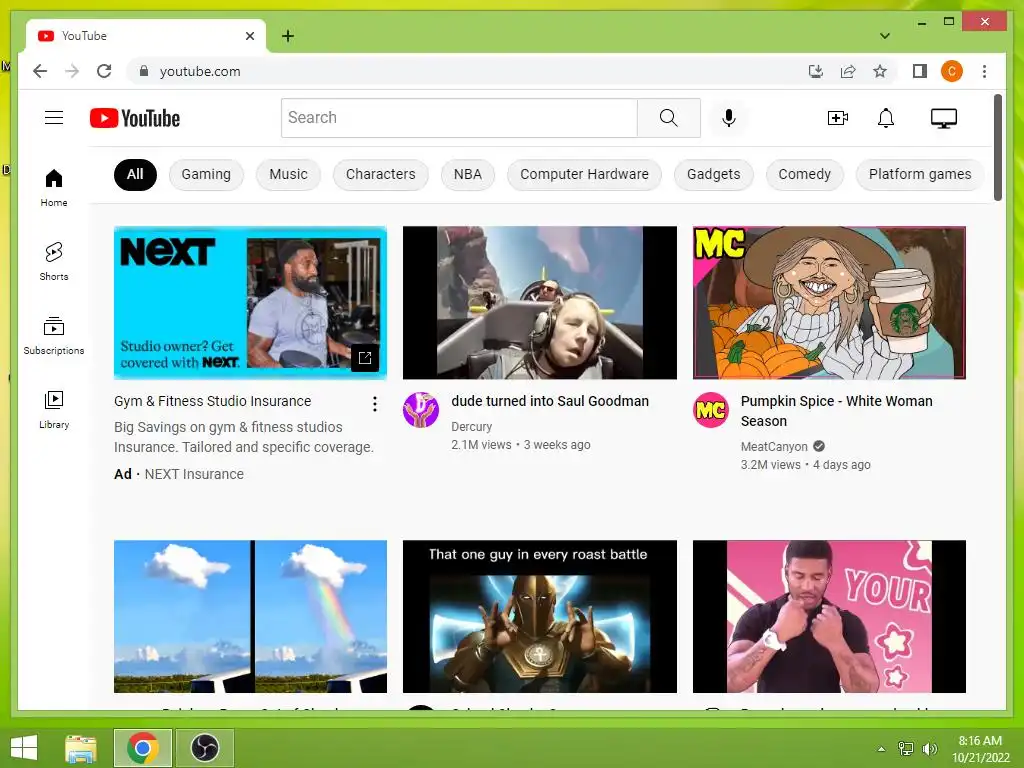The height and width of the screenshot is (768, 1024).
Task: Open the notifications bell
Action: click(x=886, y=118)
